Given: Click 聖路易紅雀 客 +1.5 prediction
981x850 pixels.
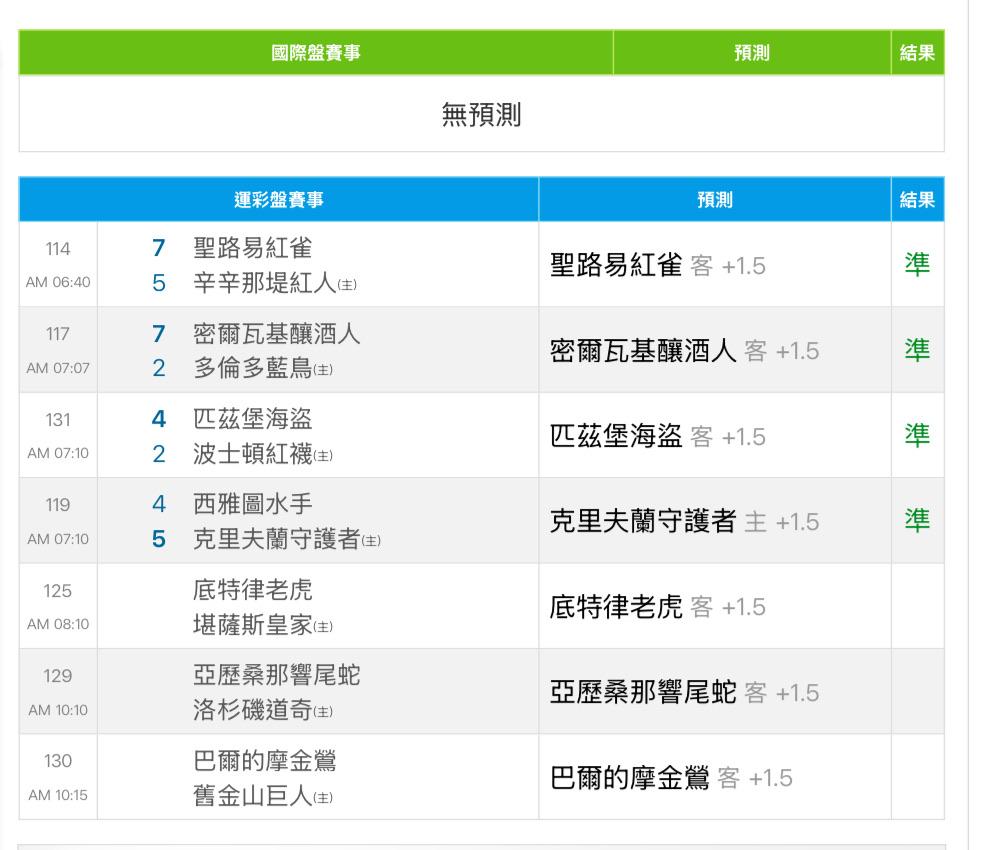Looking at the screenshot, I should tap(658, 265).
